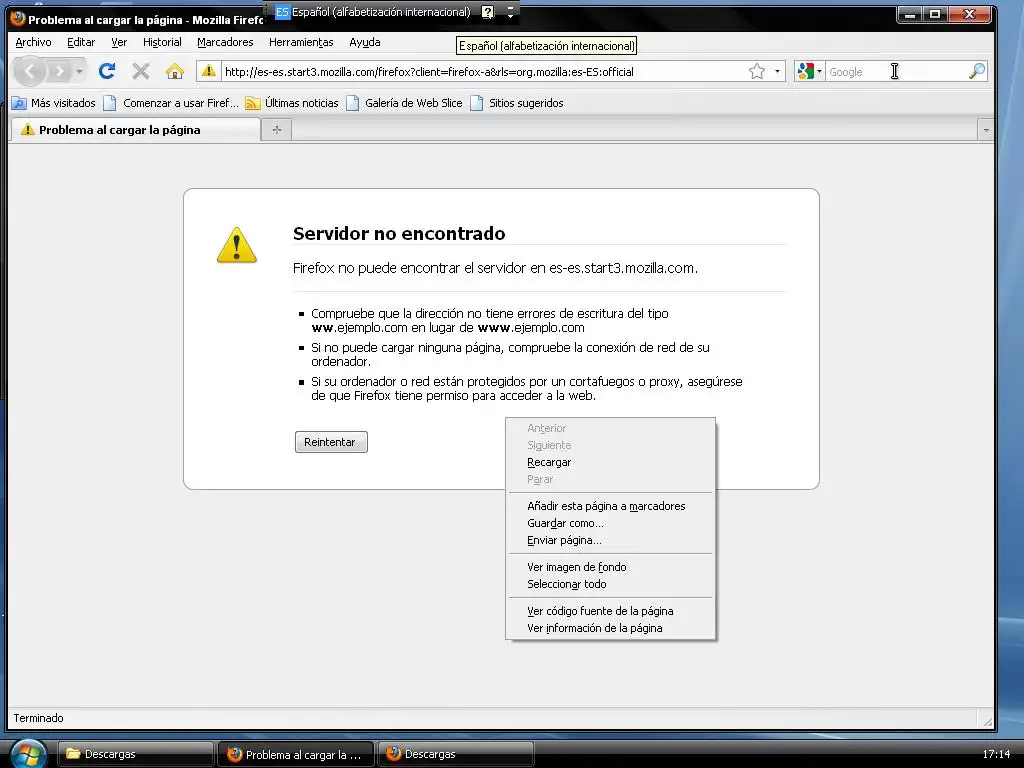1024x768 pixels.
Task: Click the magnifying glass search icon
Action: coord(976,71)
